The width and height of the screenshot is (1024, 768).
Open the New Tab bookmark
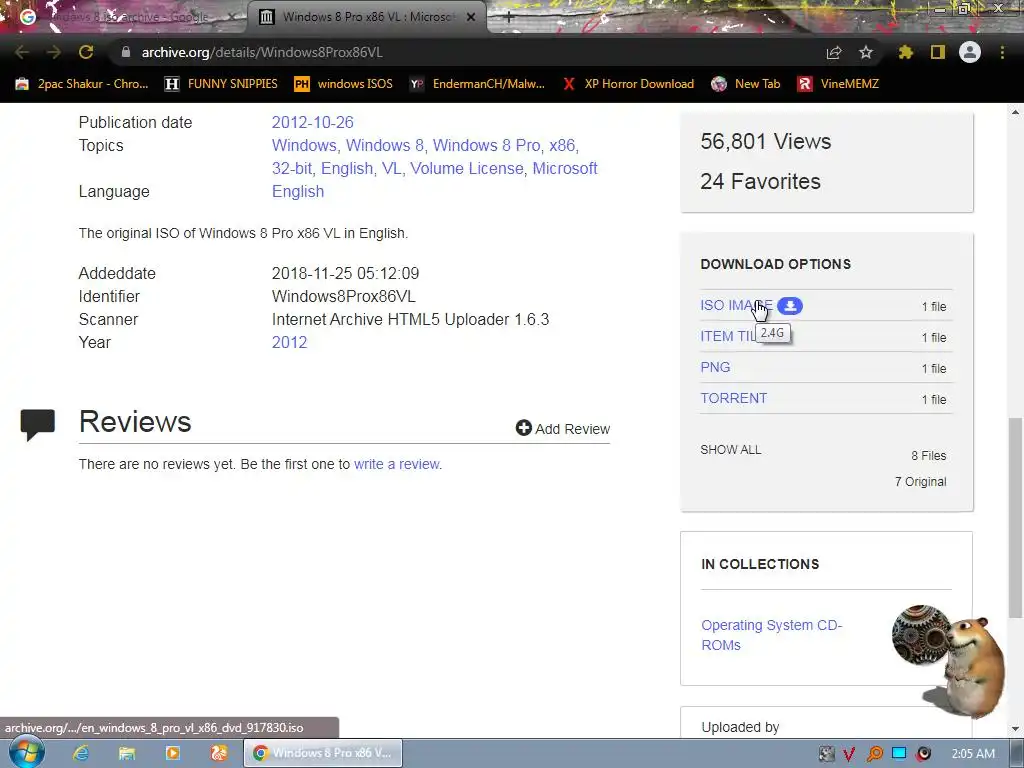746,84
